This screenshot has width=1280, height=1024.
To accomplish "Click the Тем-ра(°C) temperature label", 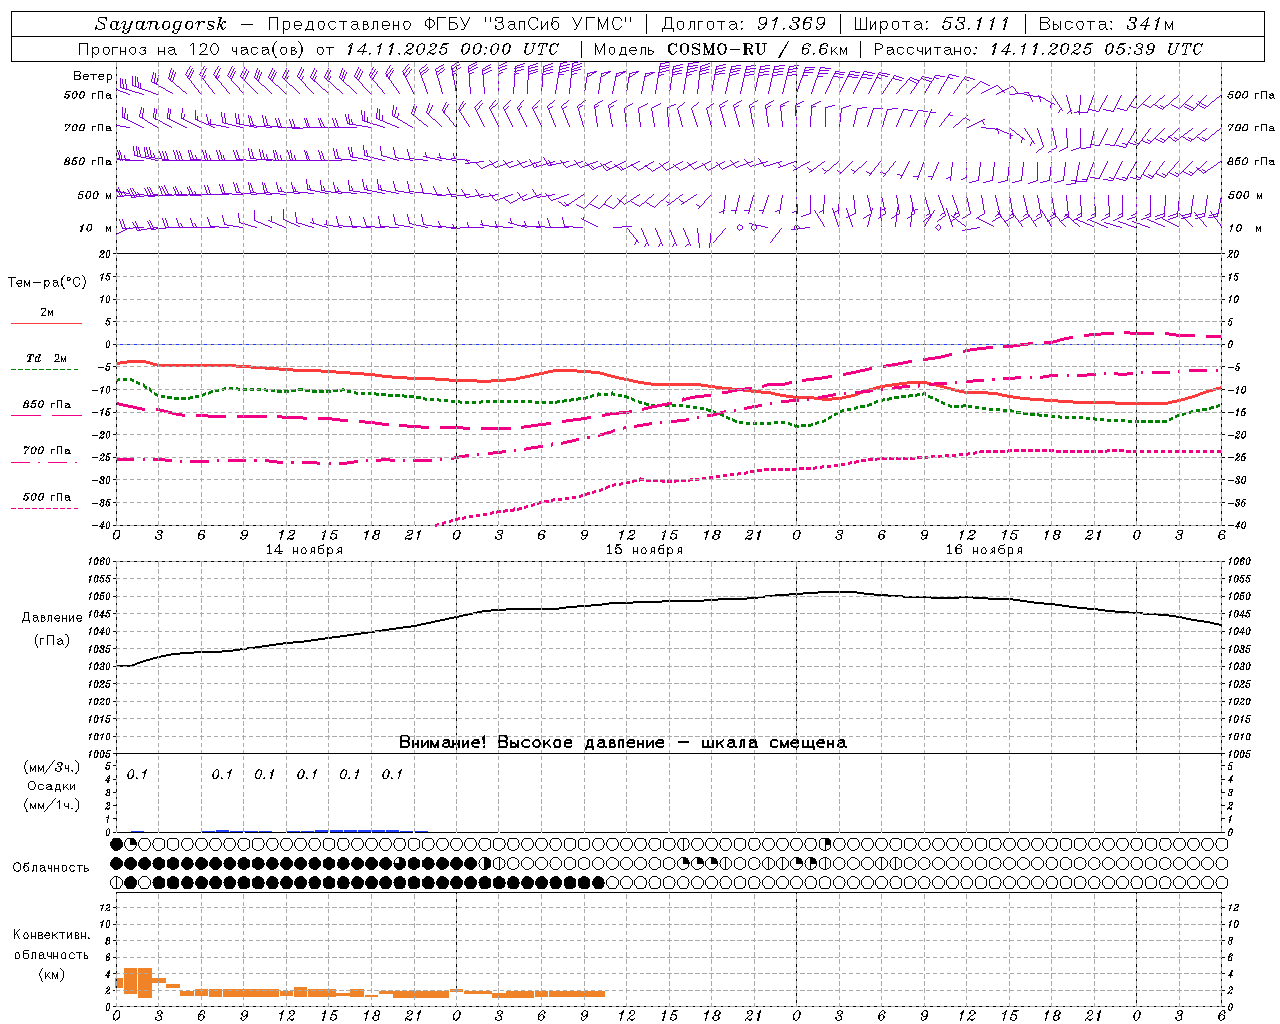I will pos(47,282).
